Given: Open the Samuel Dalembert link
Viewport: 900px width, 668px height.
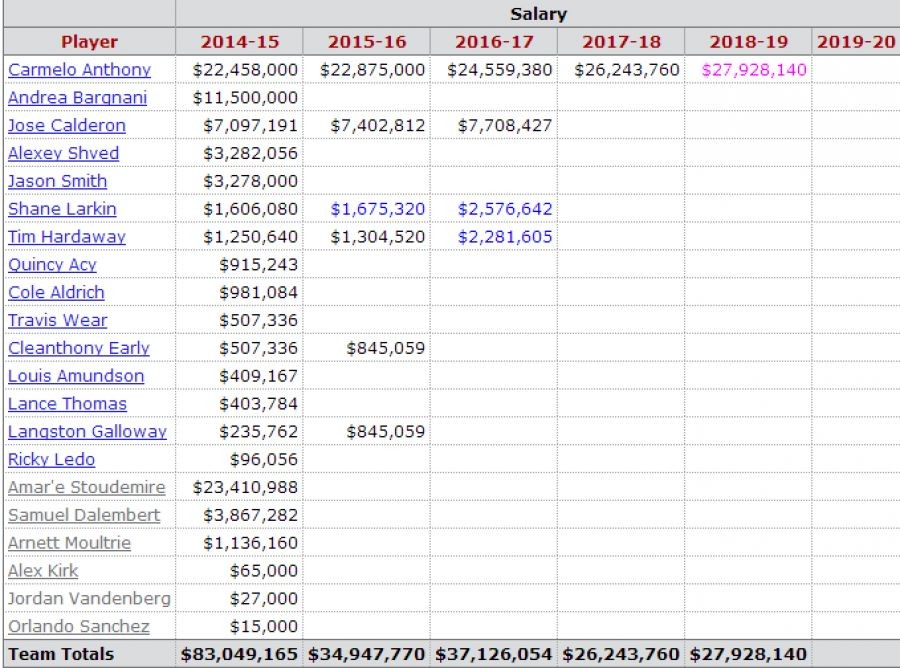Looking at the screenshot, I should [x=84, y=515].
